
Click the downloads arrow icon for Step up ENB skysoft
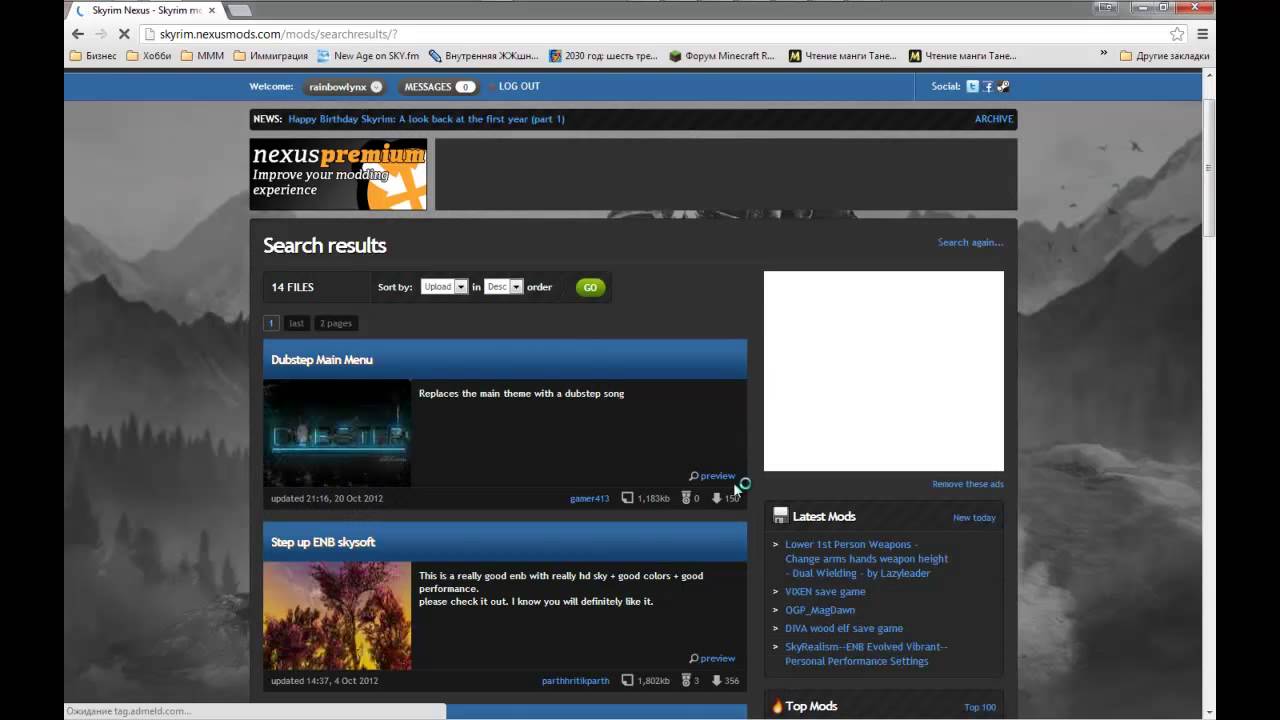(717, 681)
